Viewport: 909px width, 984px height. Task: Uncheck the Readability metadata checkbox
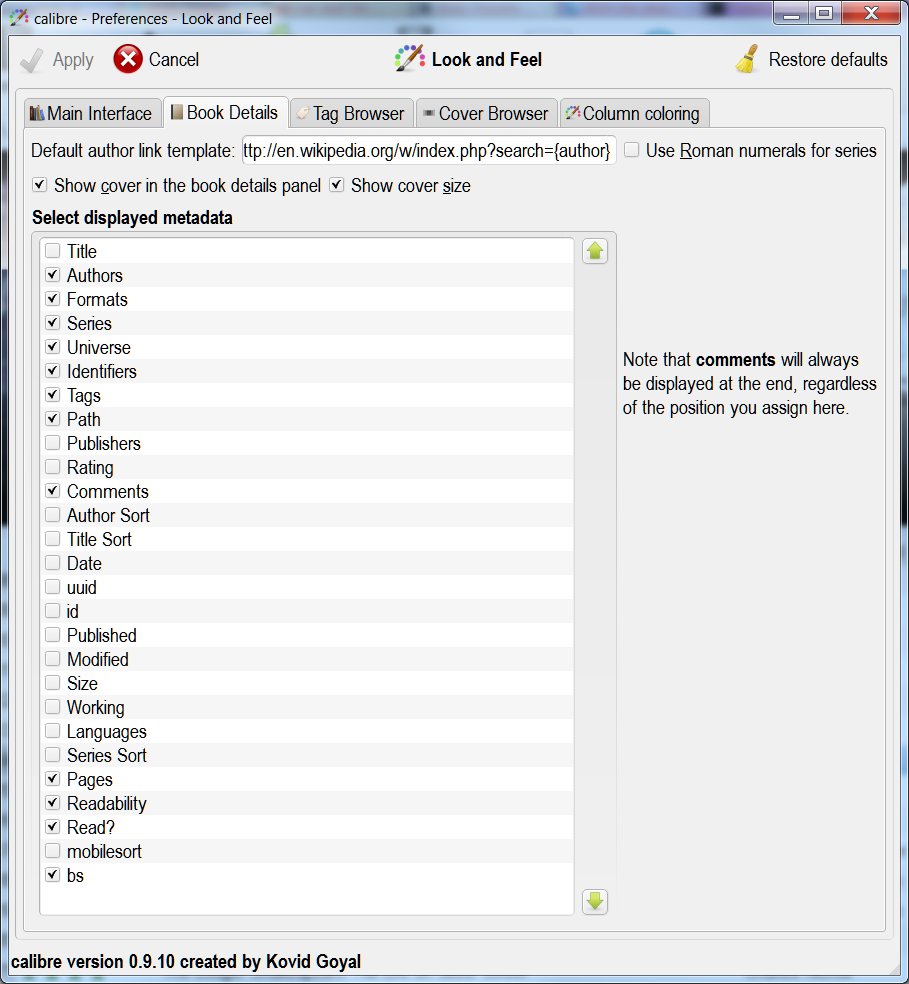53,803
